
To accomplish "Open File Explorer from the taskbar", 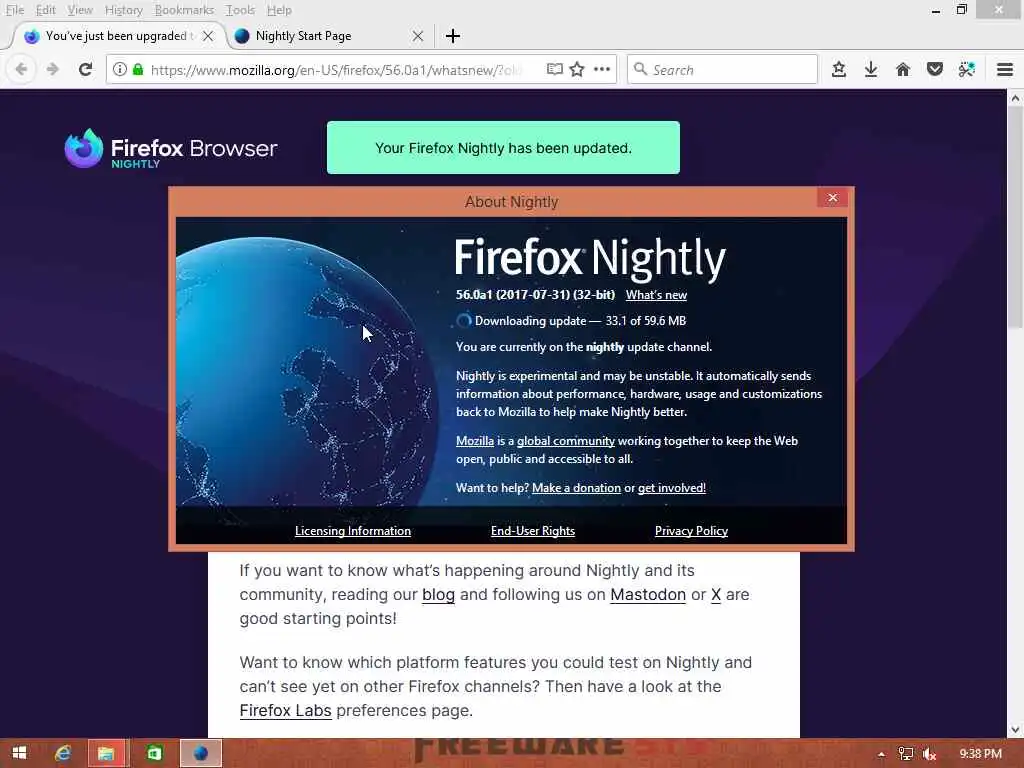I will pos(106,753).
